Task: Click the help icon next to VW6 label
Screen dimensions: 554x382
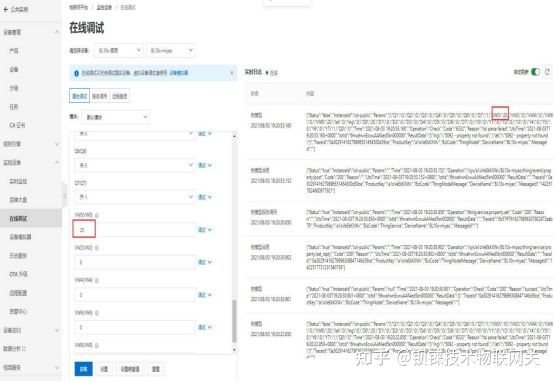Action: [x=97, y=313]
